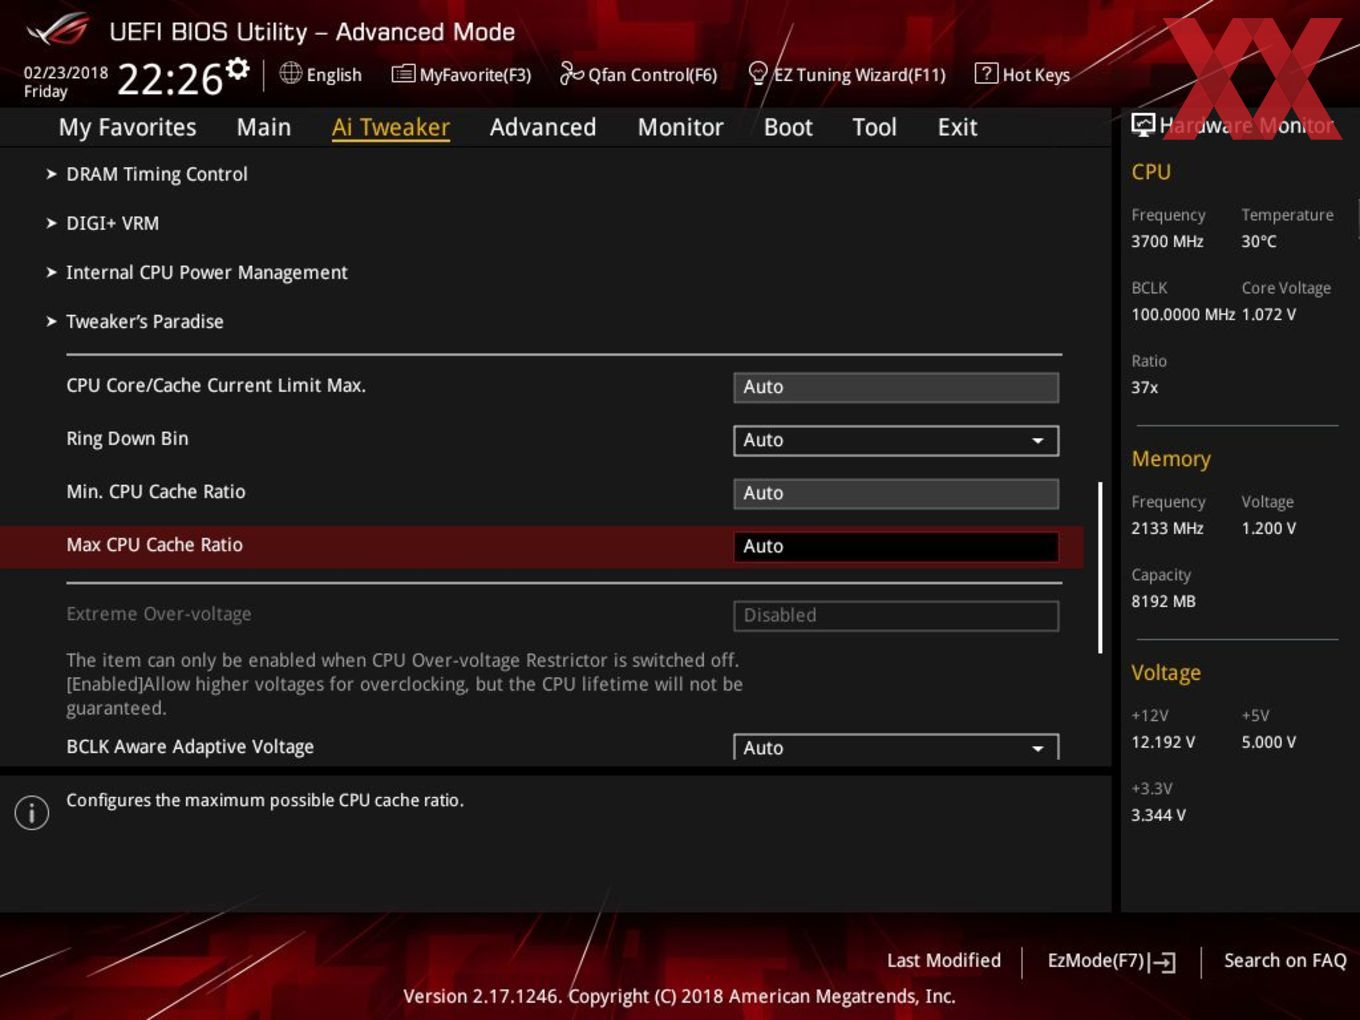Select Ring Down Bin label
The height and width of the screenshot is (1020, 1360).
tap(127, 438)
